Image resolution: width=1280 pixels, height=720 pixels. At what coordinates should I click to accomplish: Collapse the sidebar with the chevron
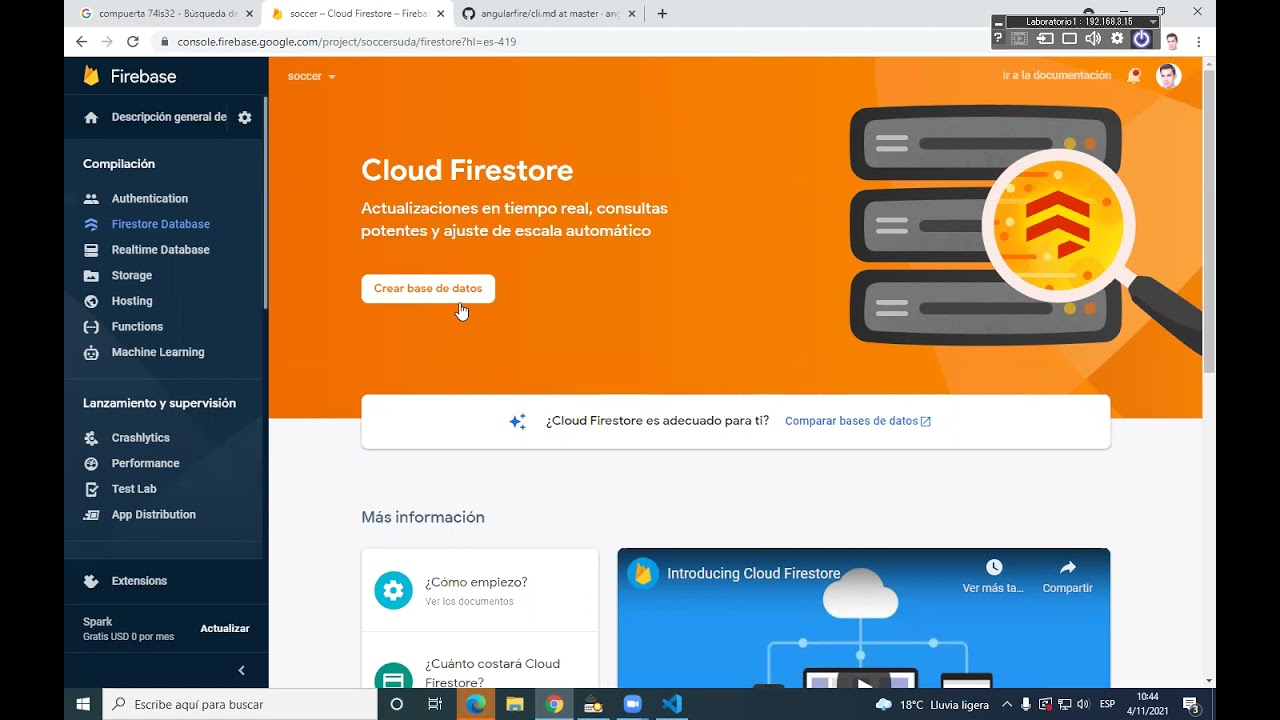coord(241,670)
